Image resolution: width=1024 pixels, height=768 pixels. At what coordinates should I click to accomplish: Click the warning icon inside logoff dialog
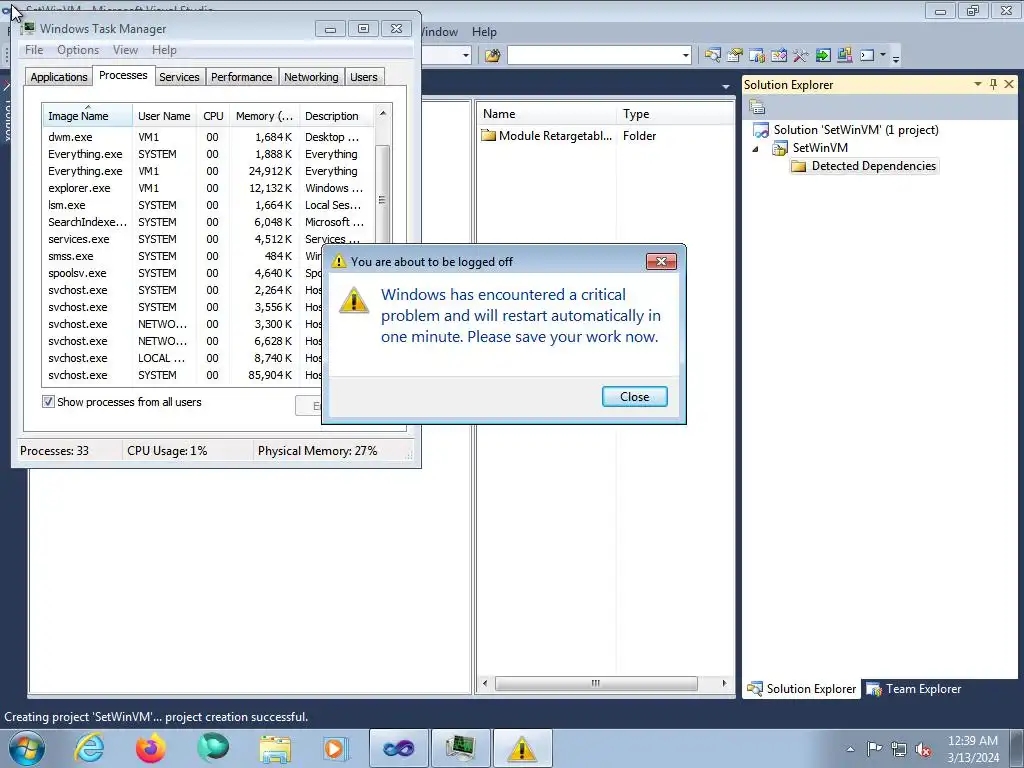[354, 300]
